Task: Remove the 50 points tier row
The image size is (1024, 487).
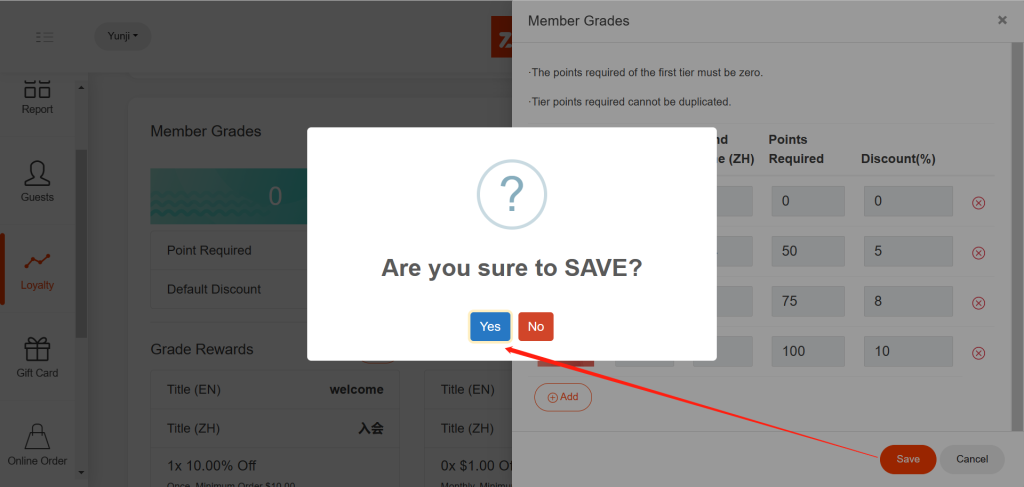Action: pos(978,253)
